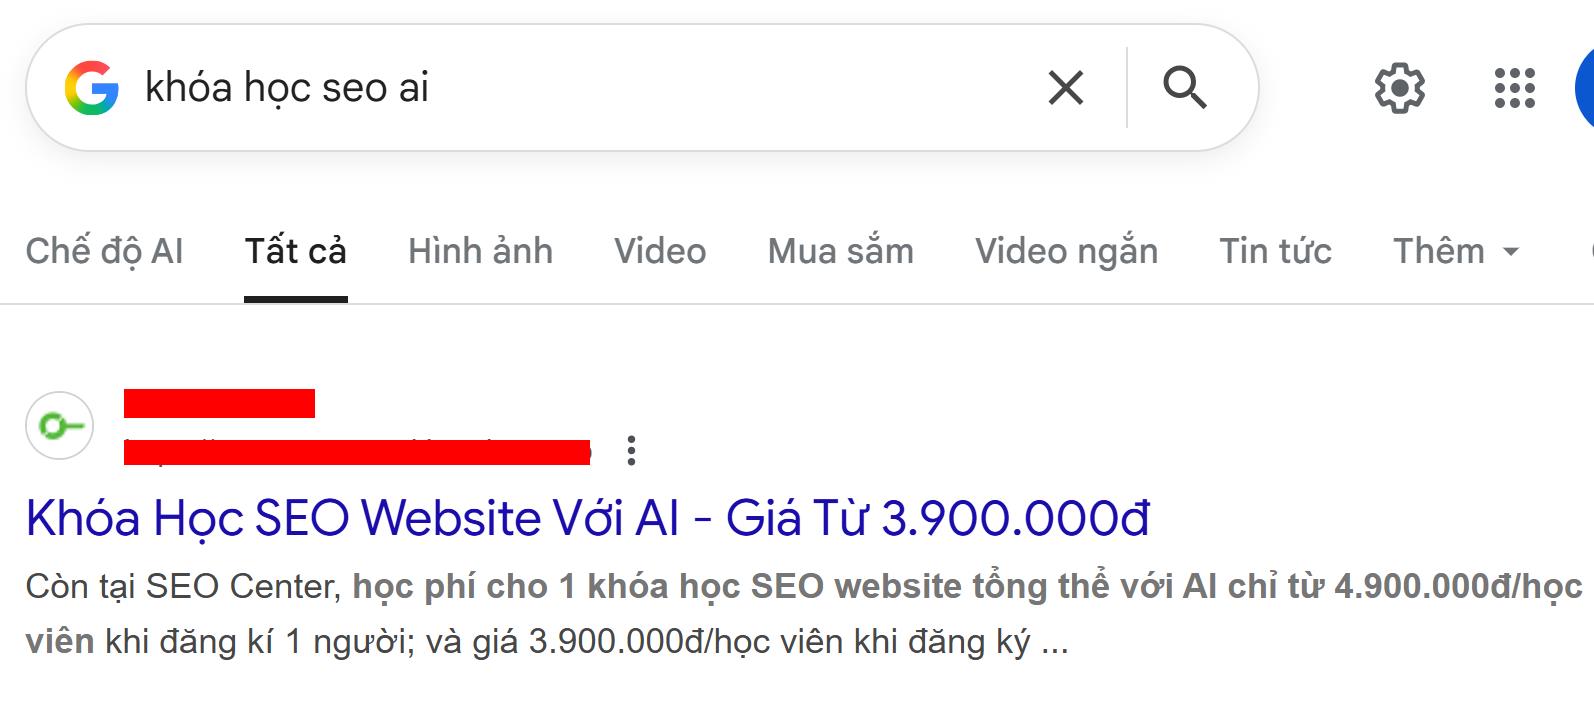Open the Video ngắn tab
Viewport: 1594px width, 721px height.
1067,251
